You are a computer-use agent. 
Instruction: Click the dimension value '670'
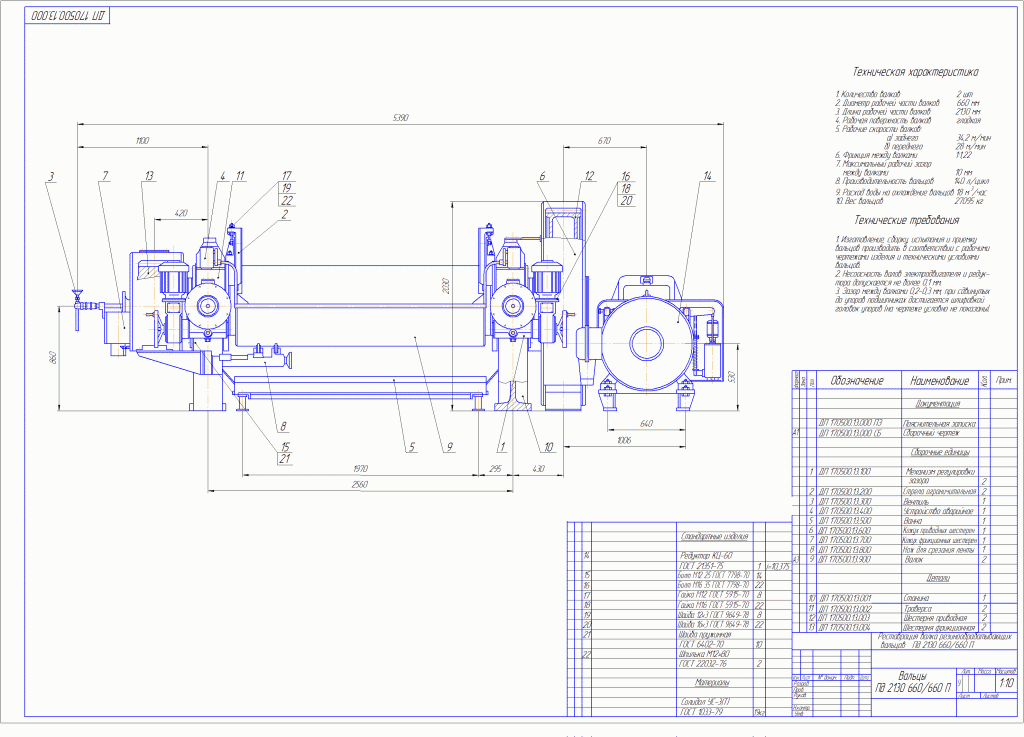pyautogui.click(x=604, y=140)
